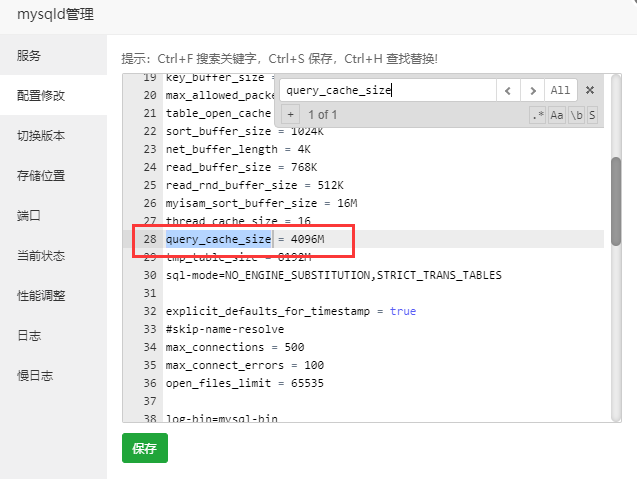Click the sort_buffer_size line
This screenshot has width=637, height=479.
pos(245,131)
